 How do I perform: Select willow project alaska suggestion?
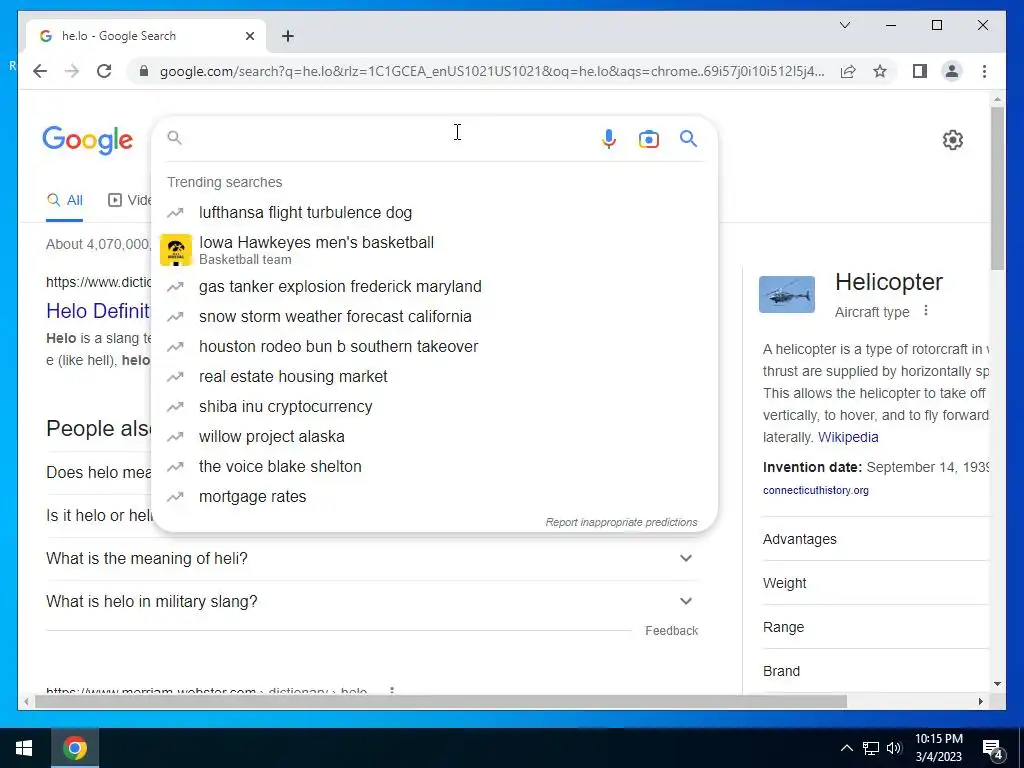coord(434,436)
